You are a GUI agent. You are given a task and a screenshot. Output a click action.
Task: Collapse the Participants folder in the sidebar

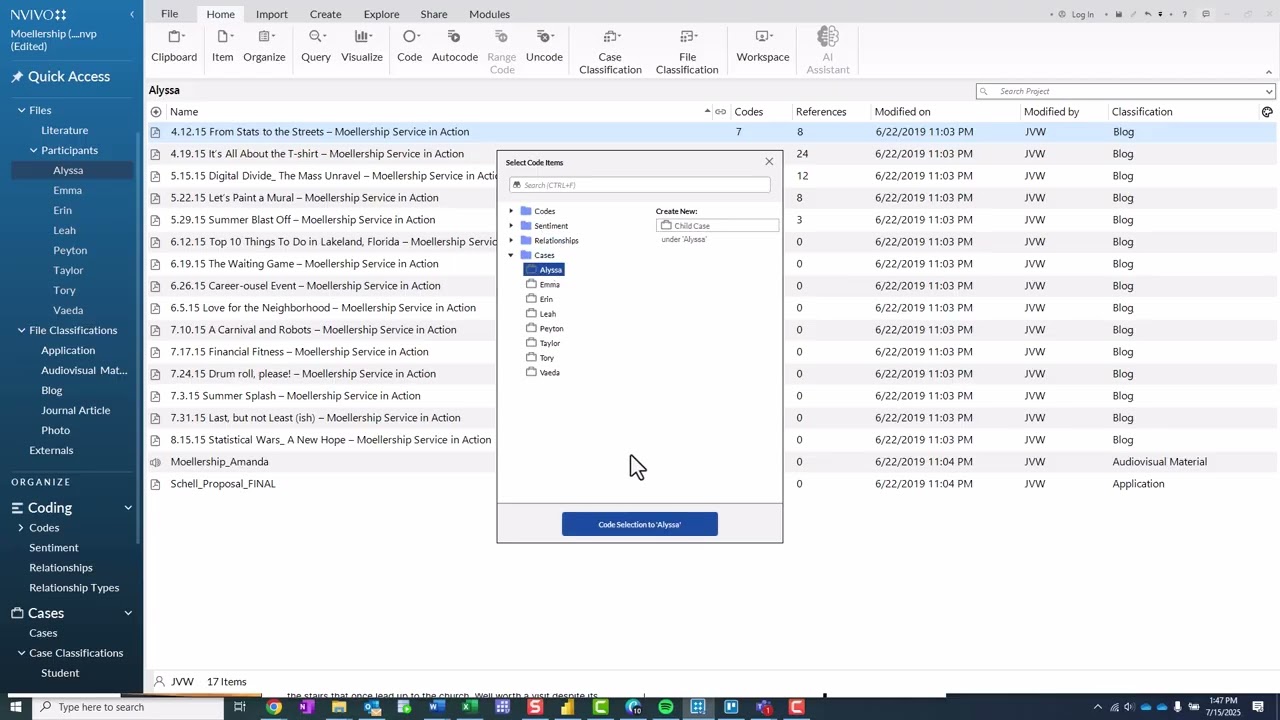pos(33,150)
